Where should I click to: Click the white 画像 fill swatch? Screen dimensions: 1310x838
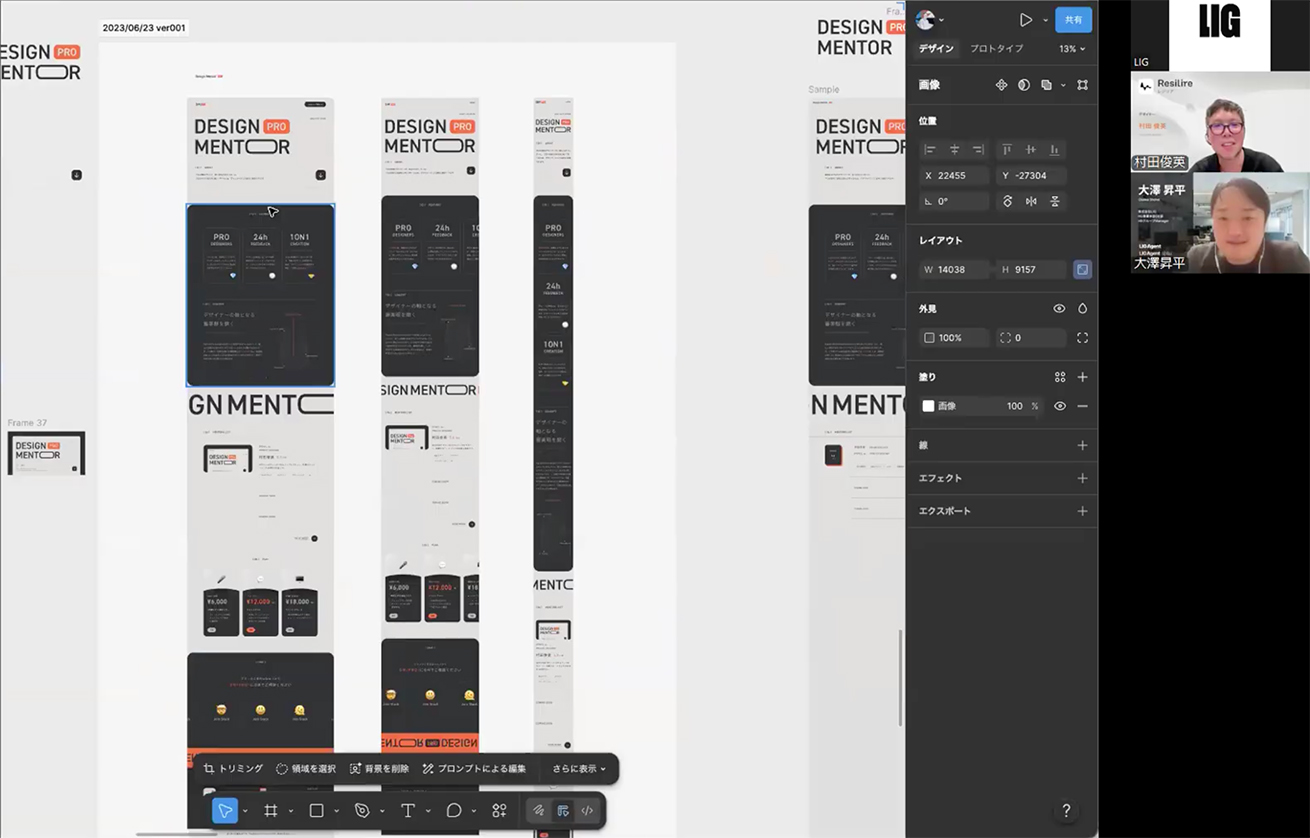[928, 406]
